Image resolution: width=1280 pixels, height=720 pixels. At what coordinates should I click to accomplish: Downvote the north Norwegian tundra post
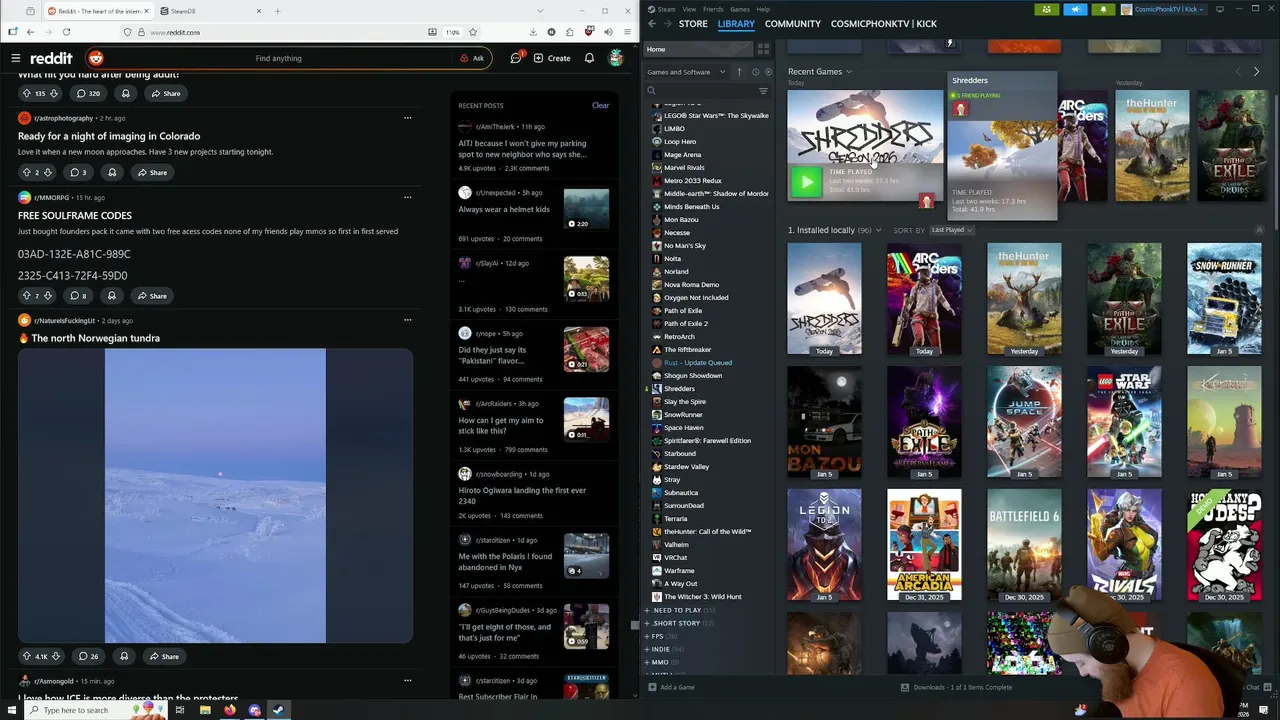(56, 656)
